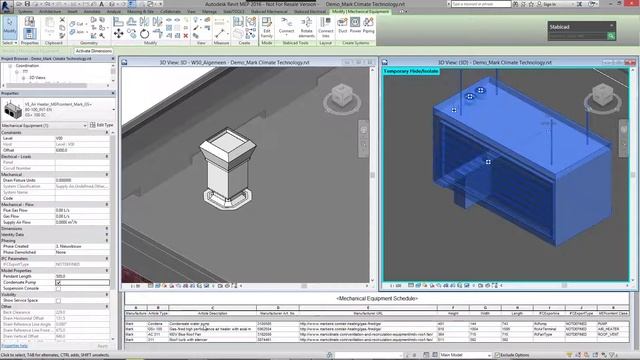Open the Annotate ribbon tab
The width and height of the screenshot is (640, 360).
(91, 11)
